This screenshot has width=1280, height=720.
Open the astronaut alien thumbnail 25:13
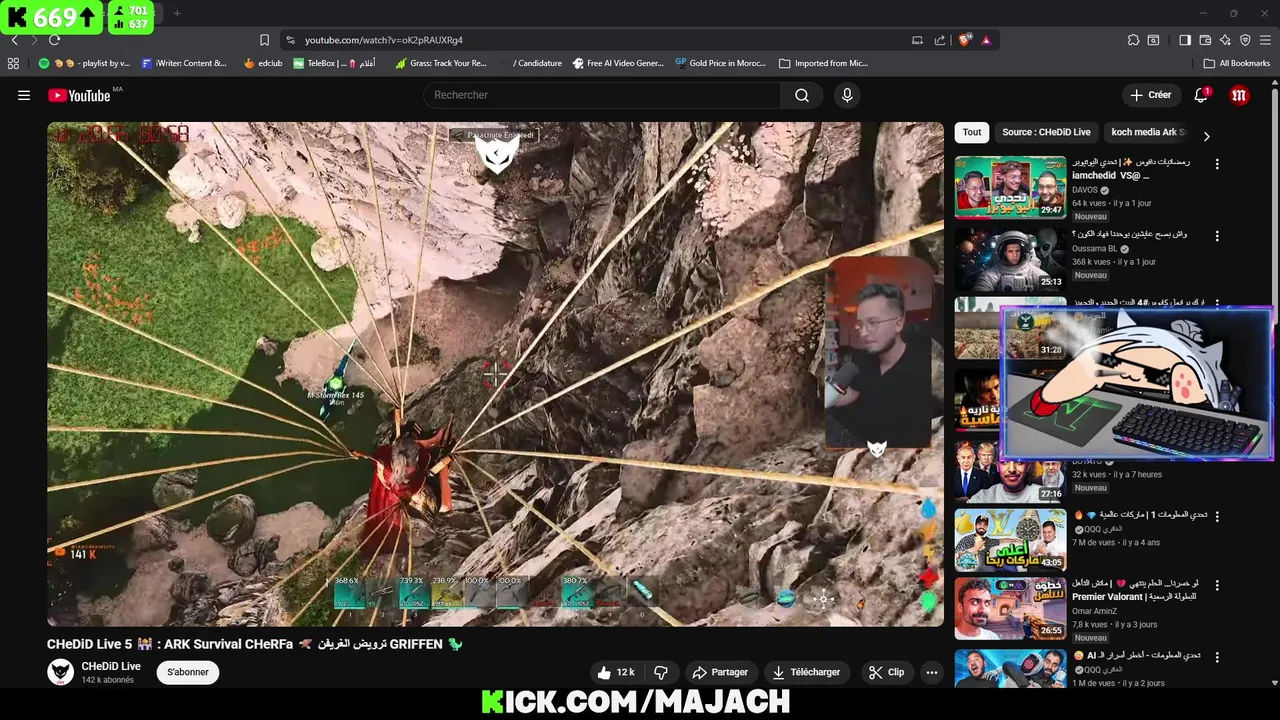click(x=1010, y=258)
